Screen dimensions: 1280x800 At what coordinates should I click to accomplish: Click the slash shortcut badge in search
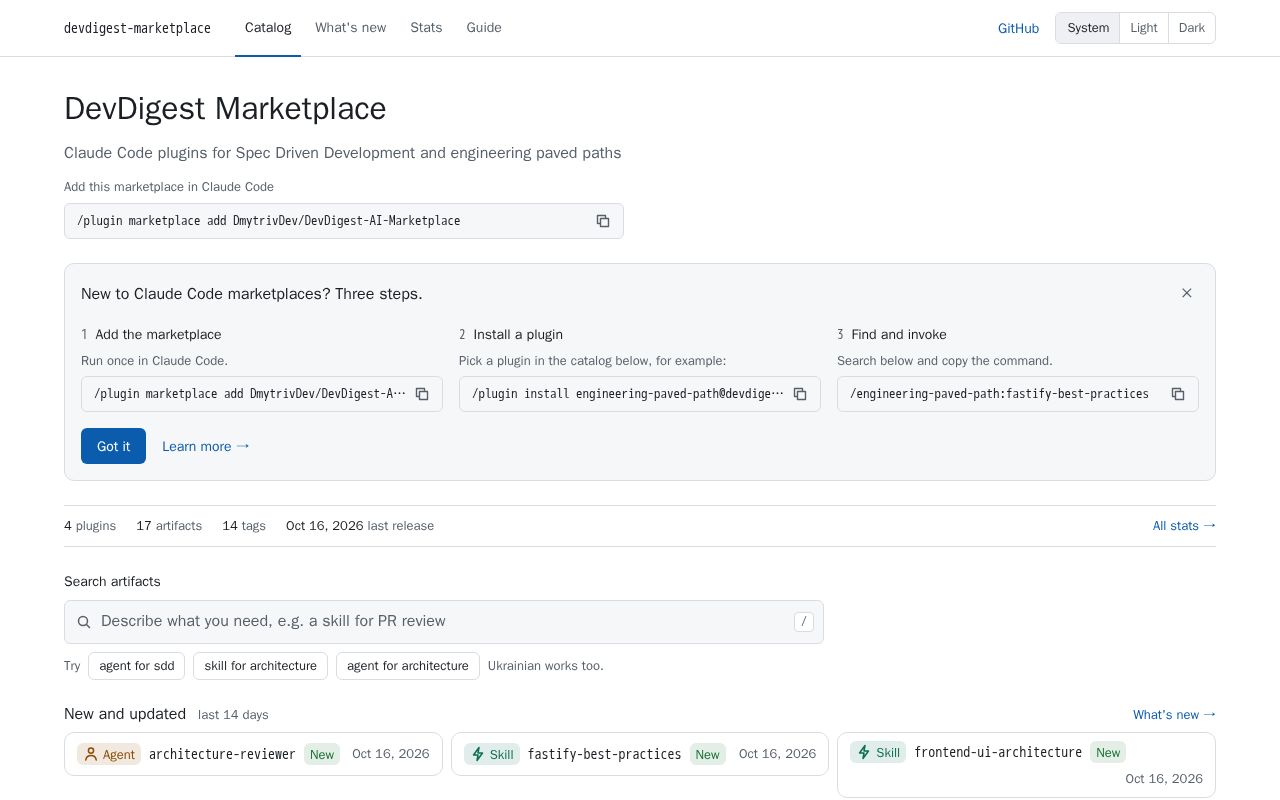[804, 622]
